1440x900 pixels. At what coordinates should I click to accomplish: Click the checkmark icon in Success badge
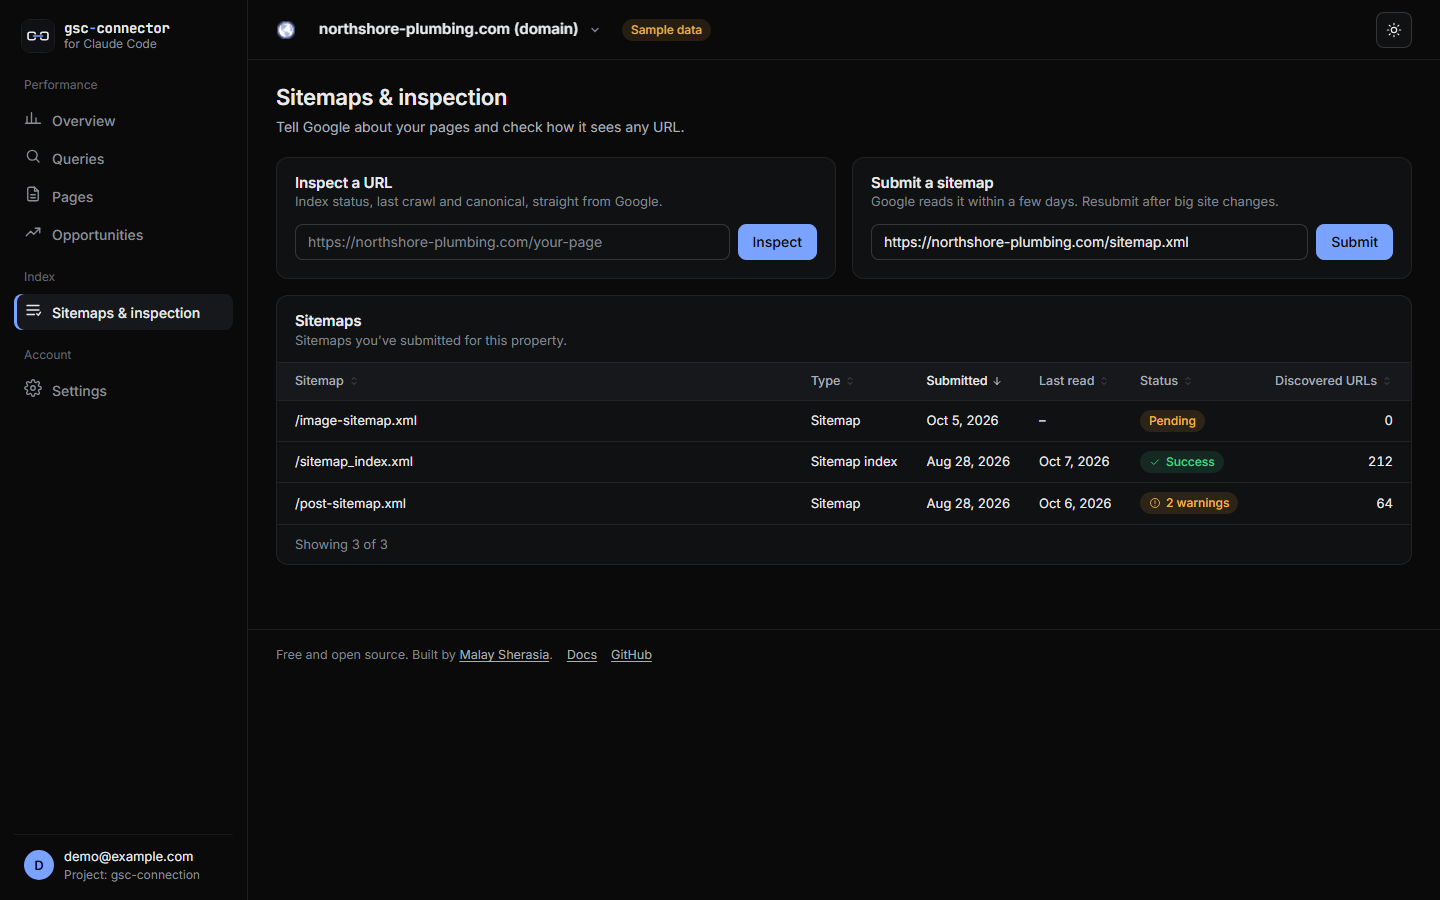tap(1155, 462)
